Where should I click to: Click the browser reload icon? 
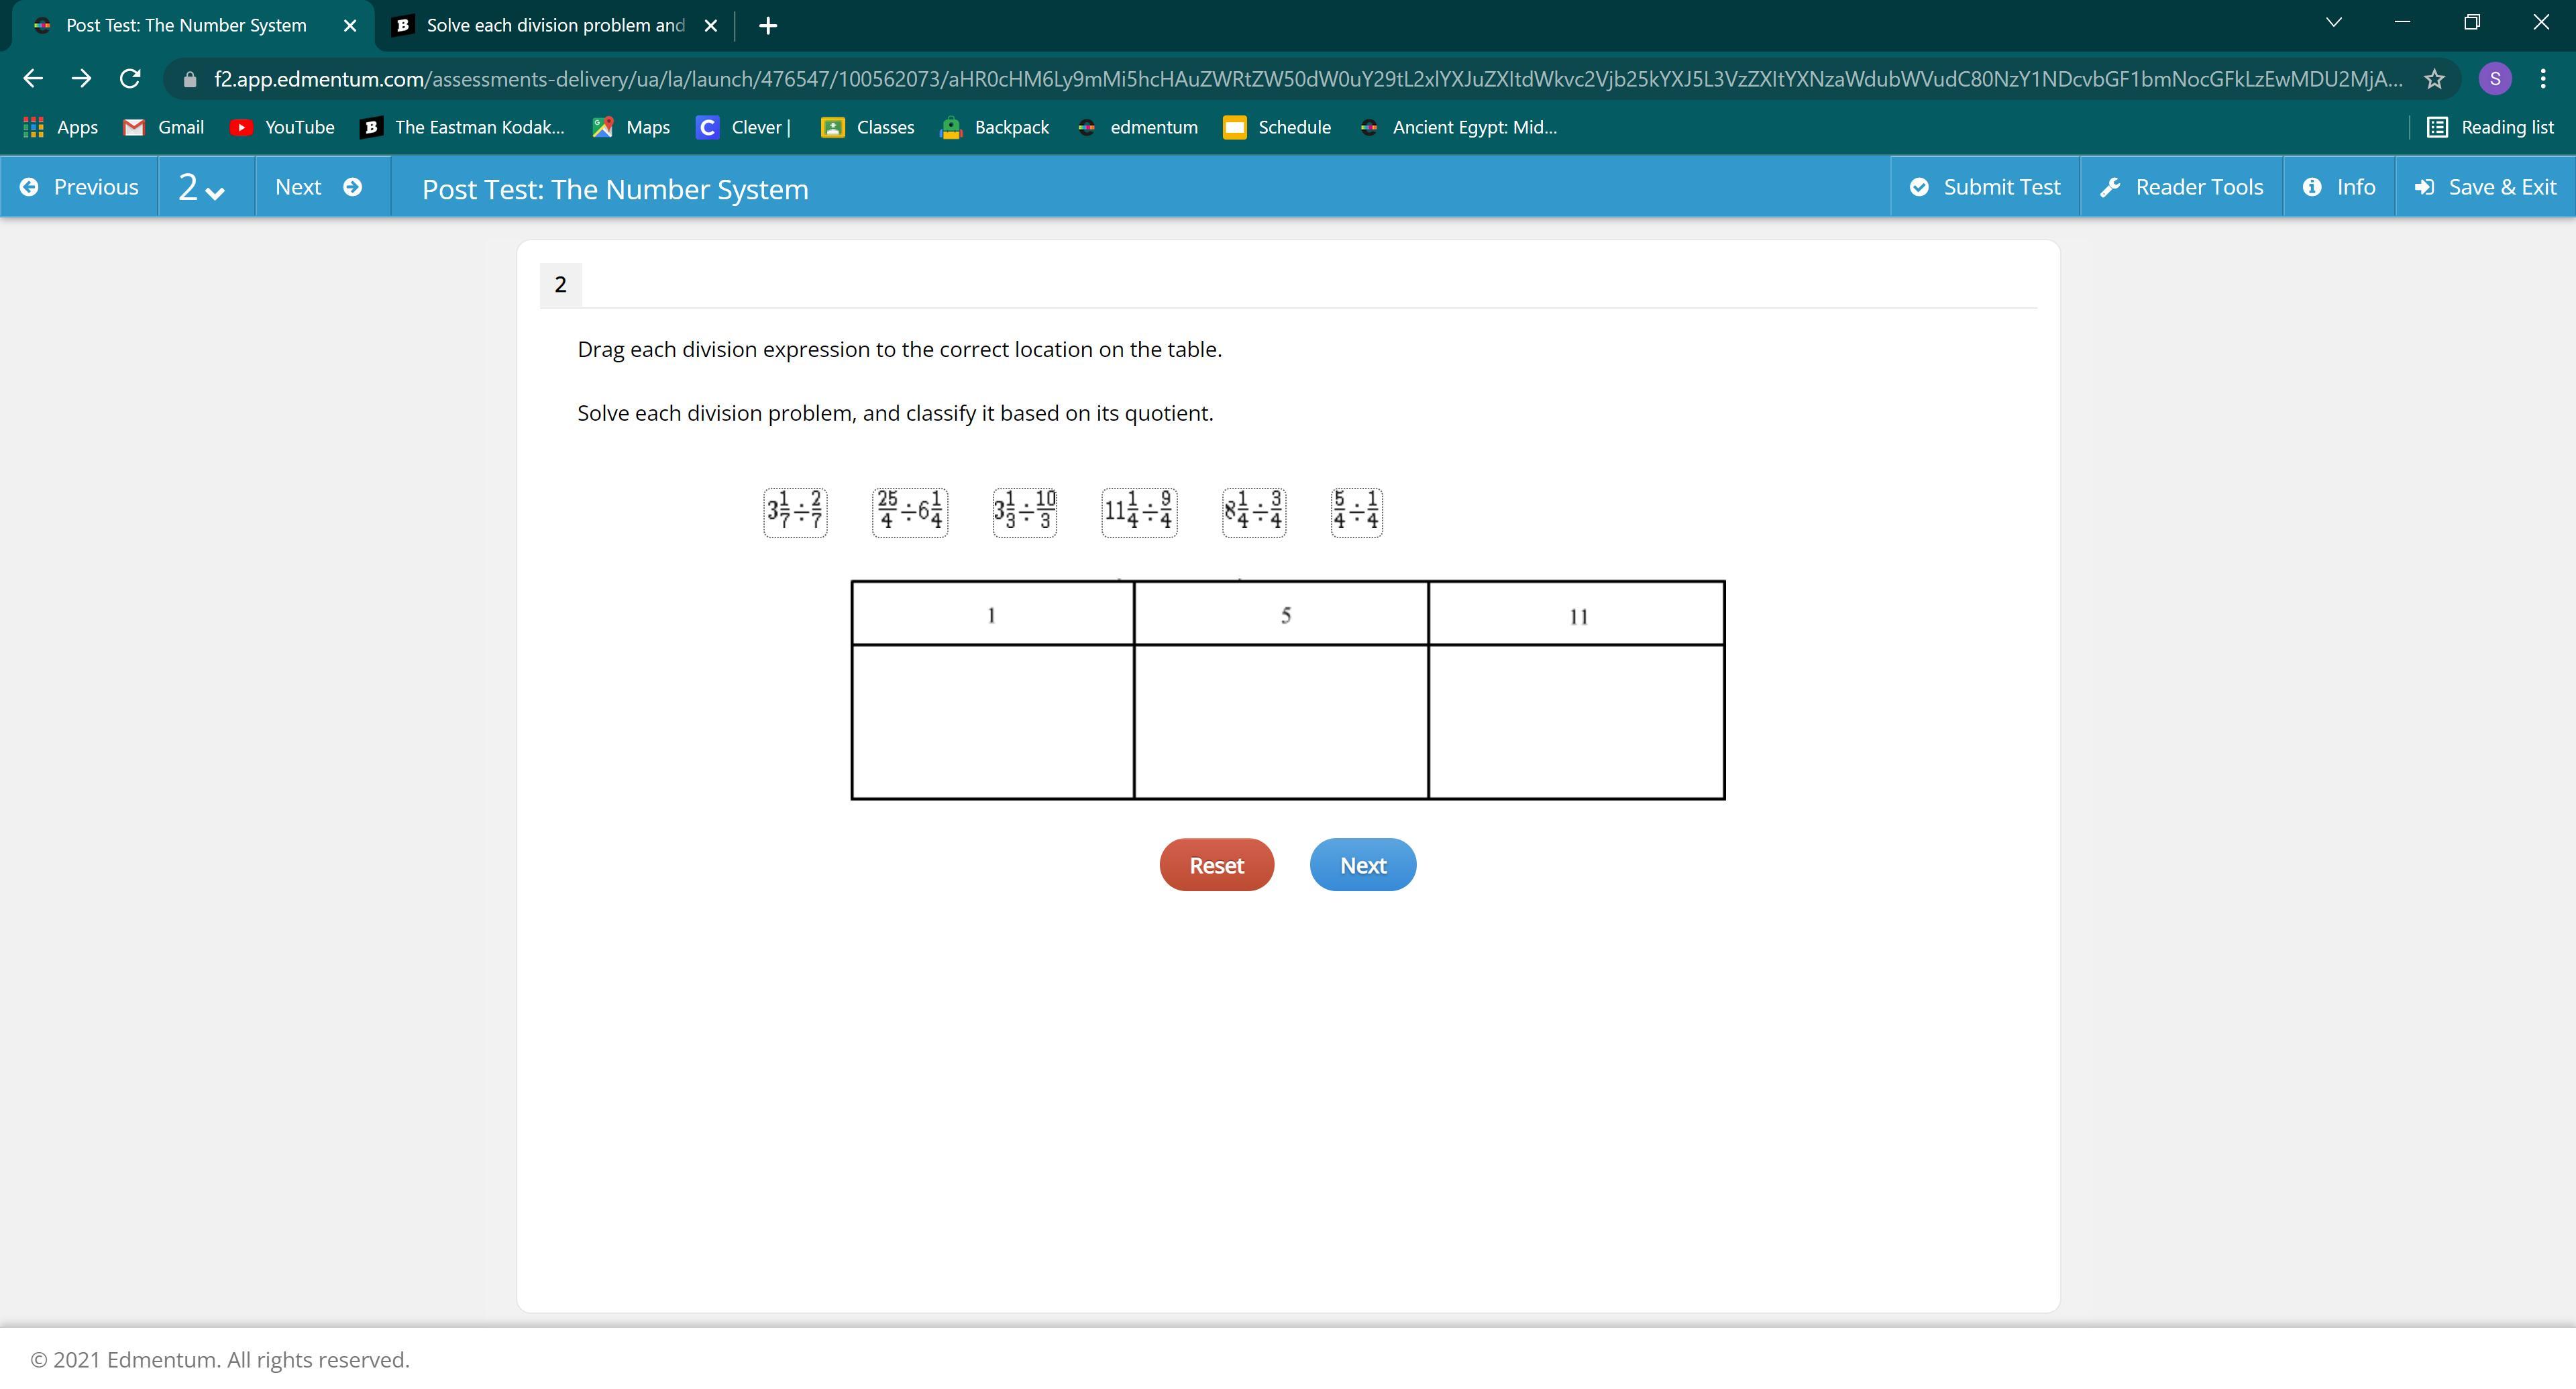point(130,79)
